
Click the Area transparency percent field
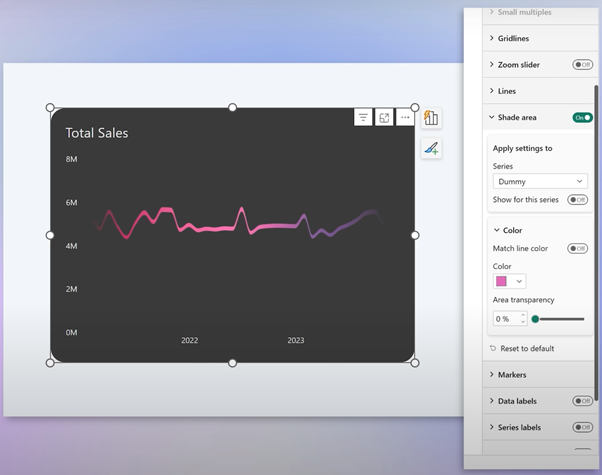pyautogui.click(x=506, y=319)
